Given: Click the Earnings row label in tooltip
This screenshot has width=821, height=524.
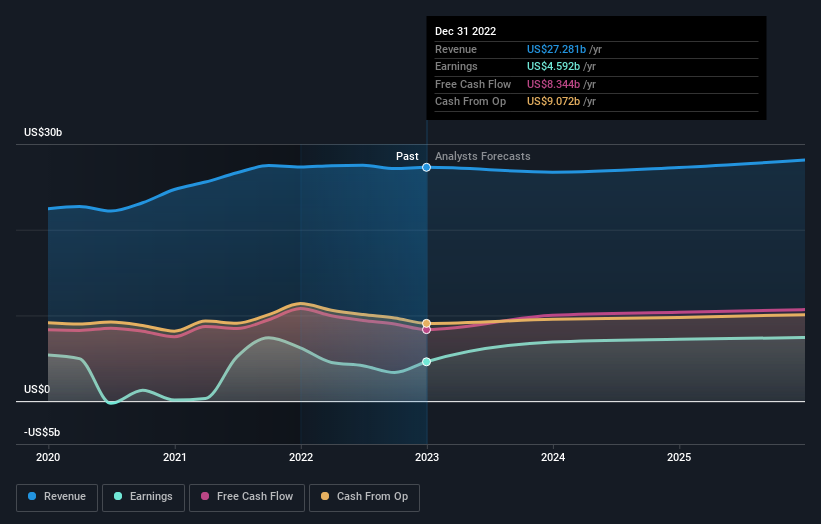Looking at the screenshot, I should point(457,66).
